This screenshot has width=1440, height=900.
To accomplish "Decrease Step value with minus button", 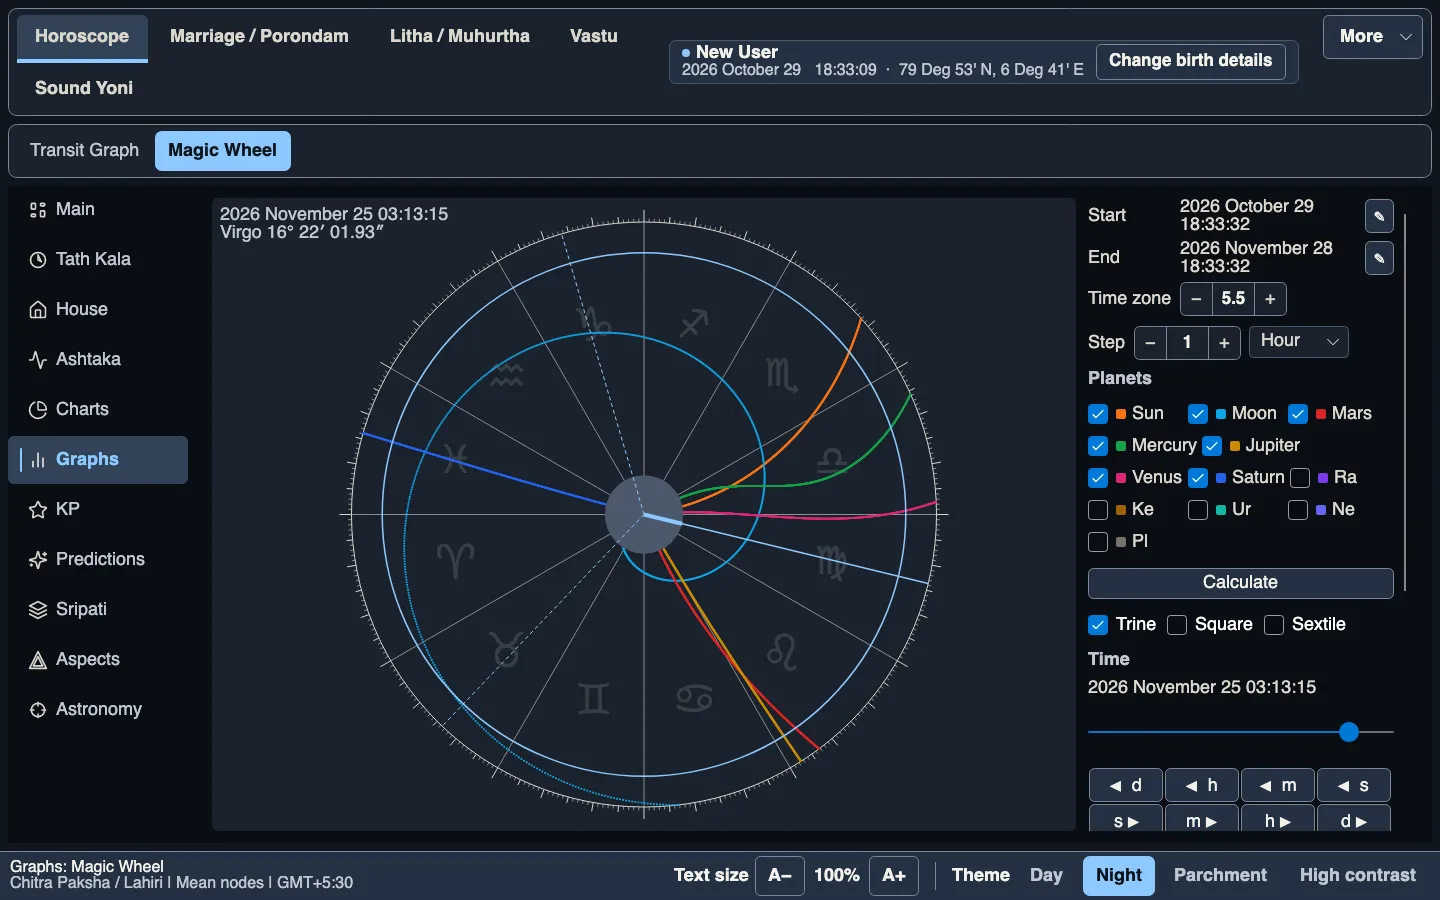I will (x=1150, y=343).
